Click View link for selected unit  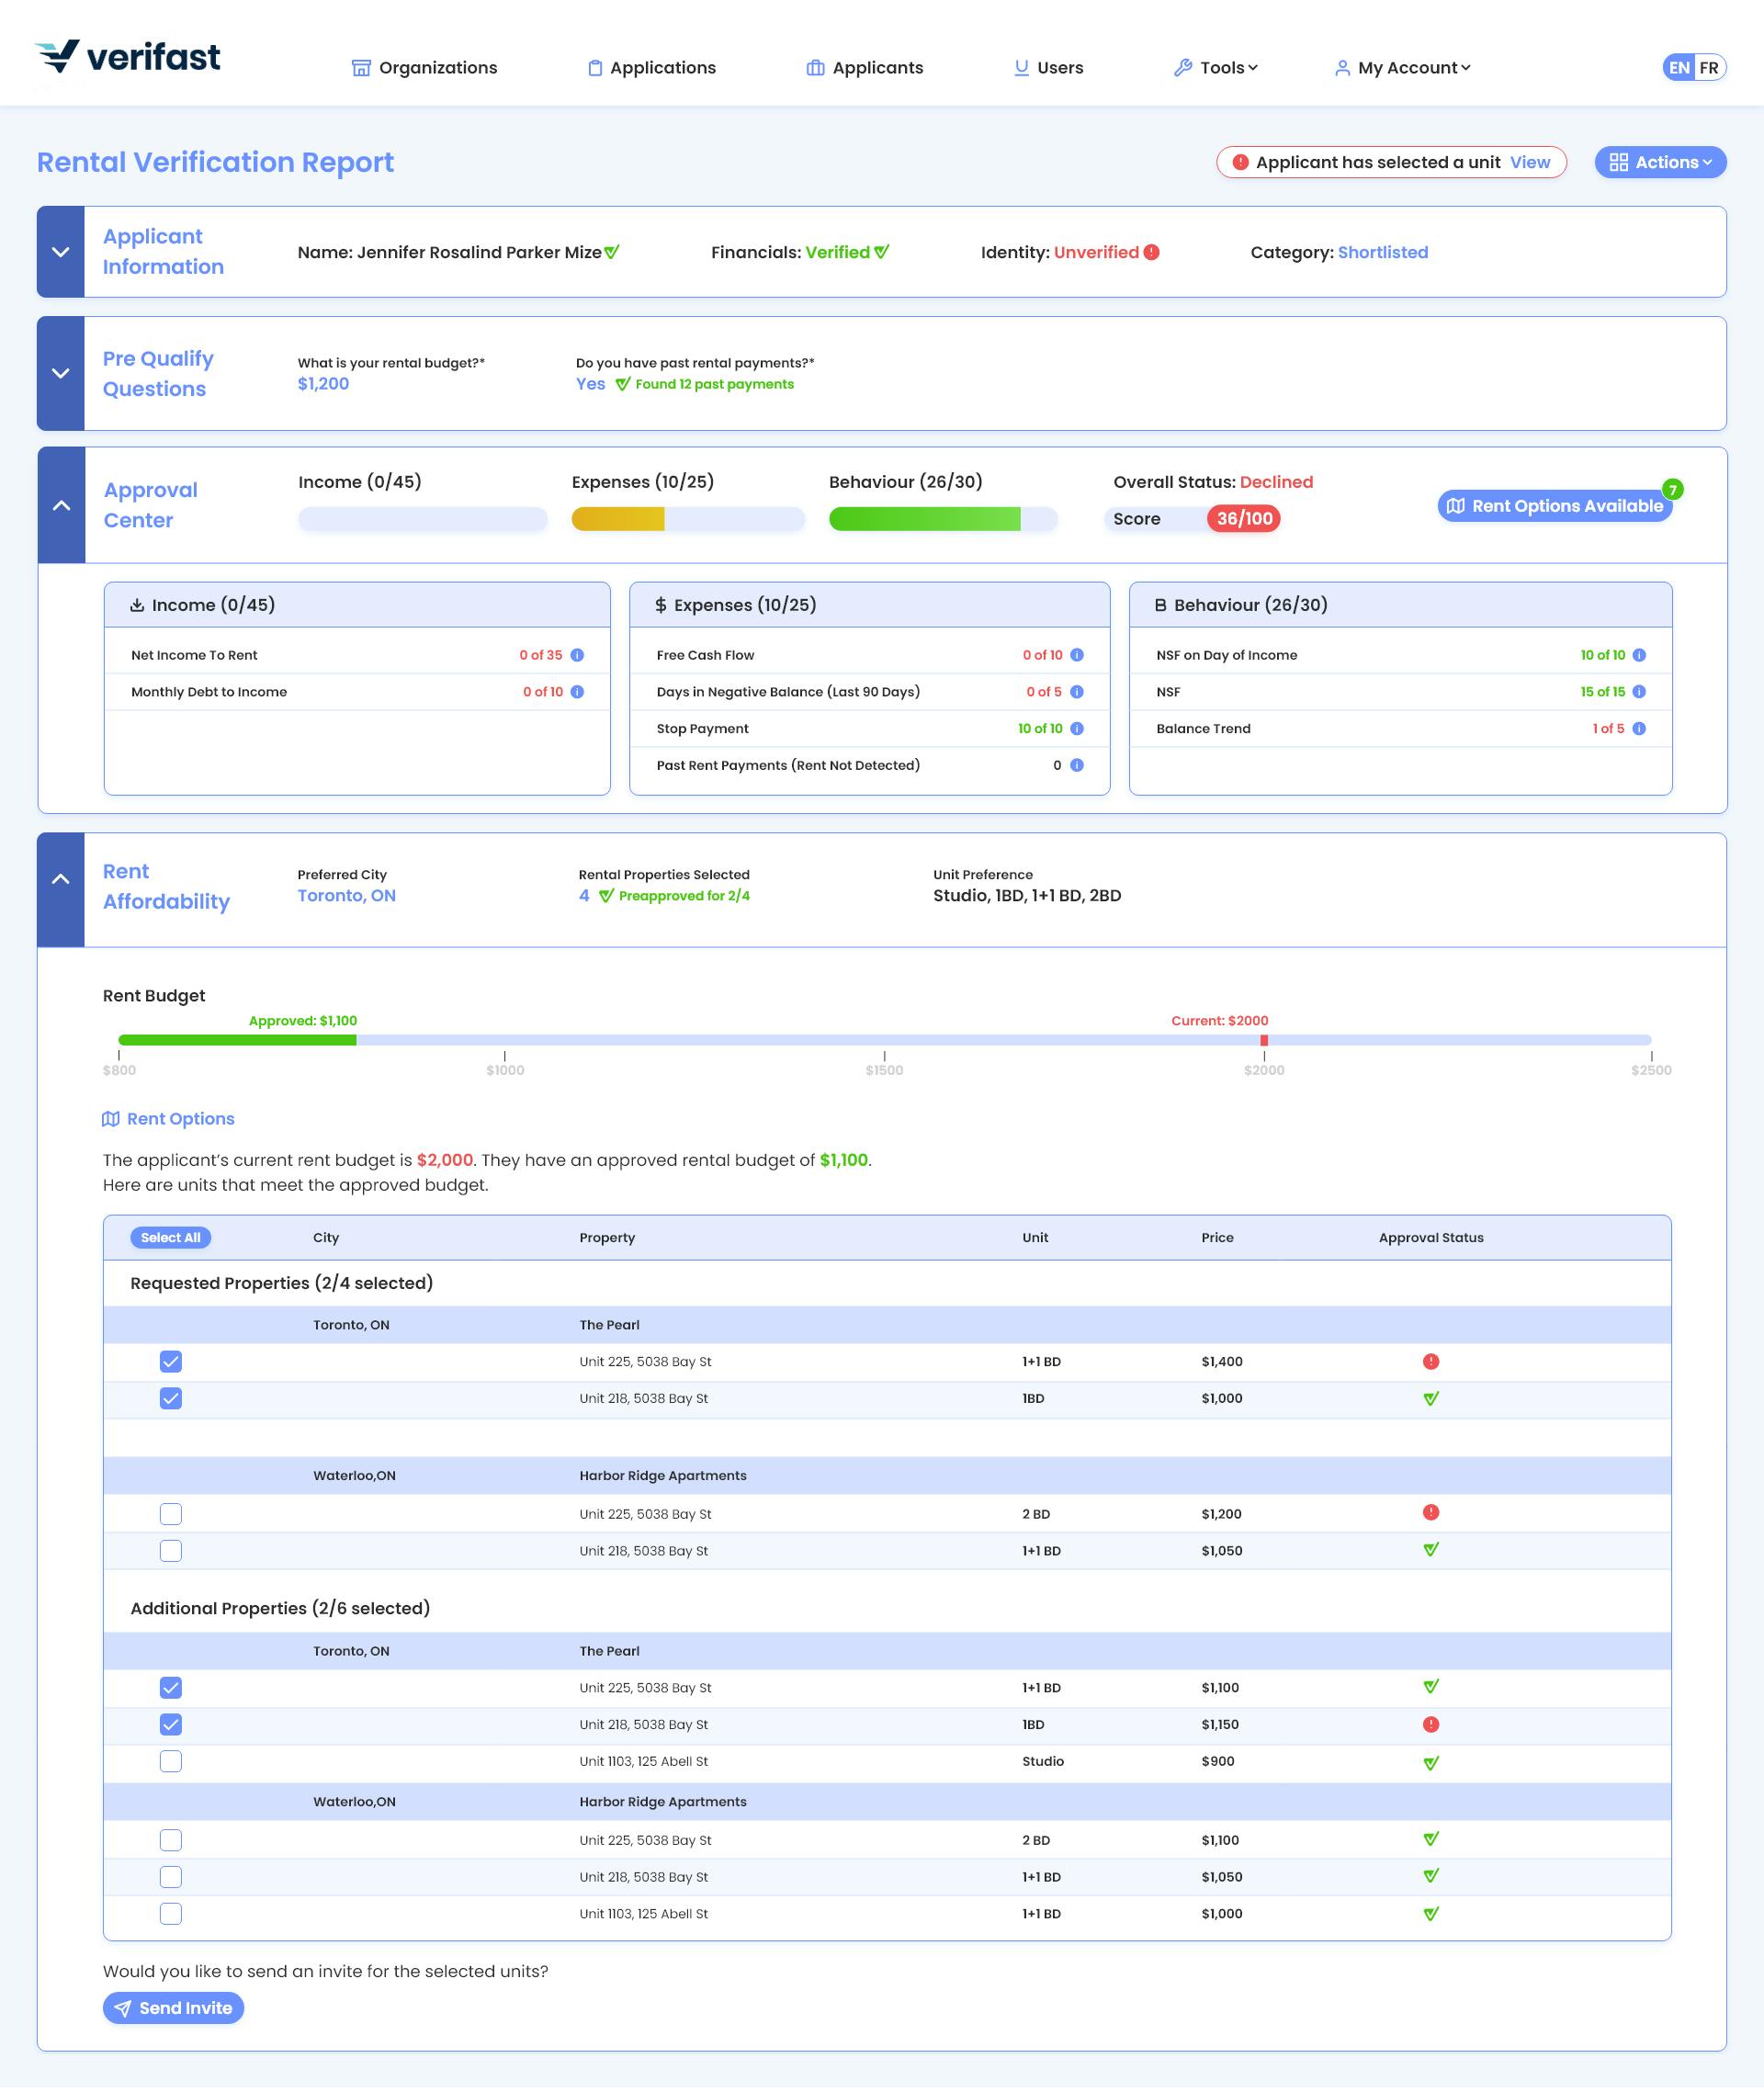click(1529, 162)
